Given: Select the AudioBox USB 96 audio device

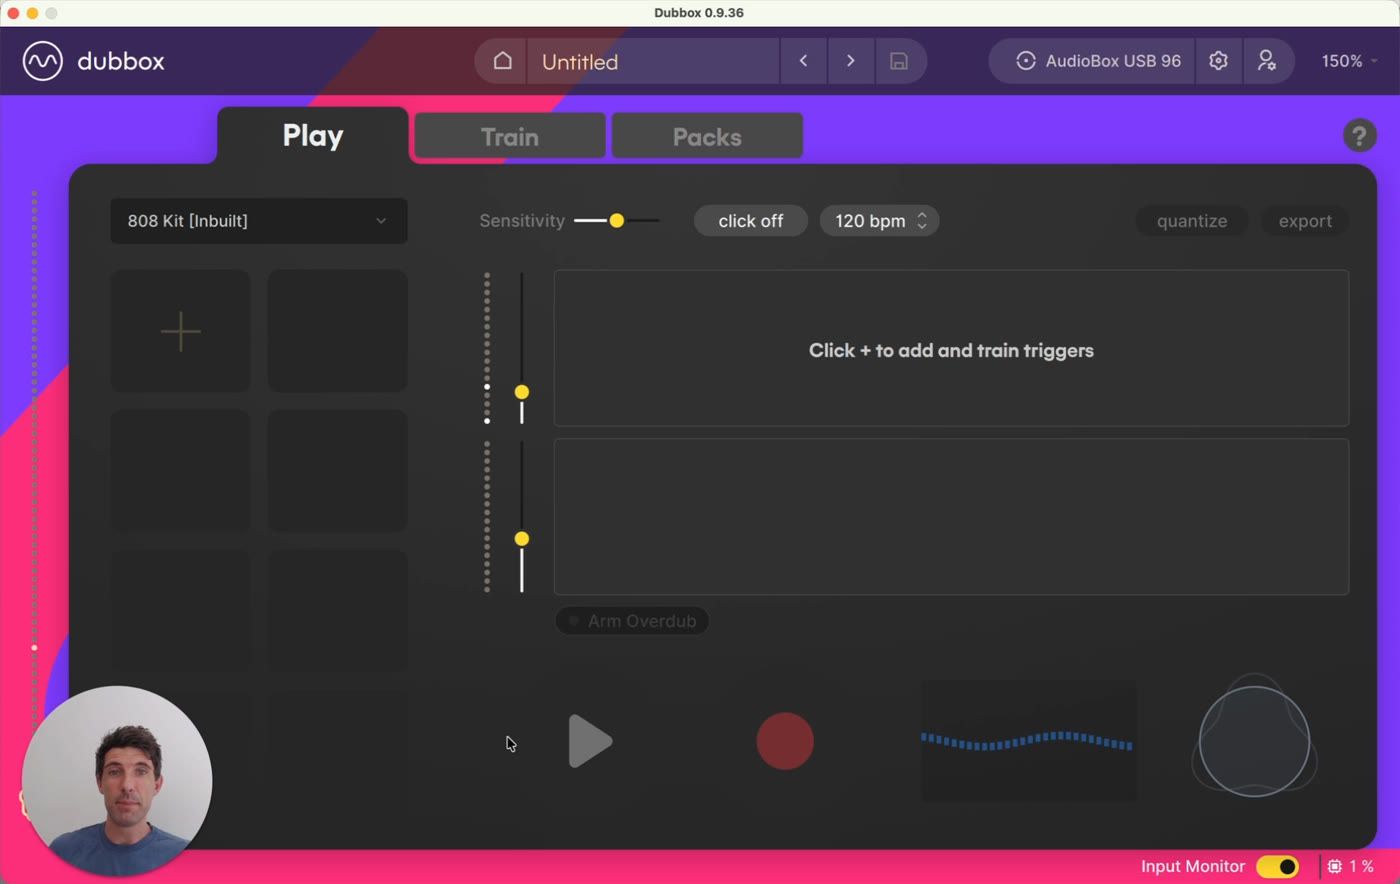Looking at the screenshot, I should 1092,61.
